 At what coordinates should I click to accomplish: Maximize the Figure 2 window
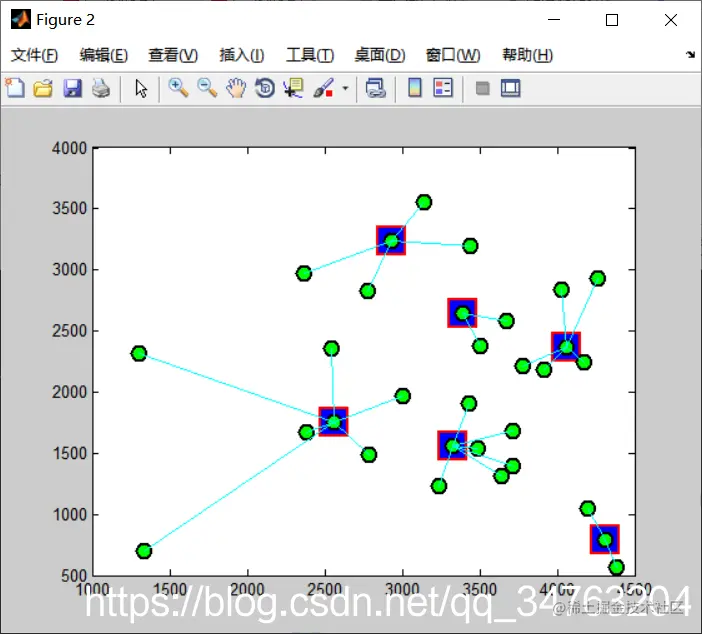[612, 20]
